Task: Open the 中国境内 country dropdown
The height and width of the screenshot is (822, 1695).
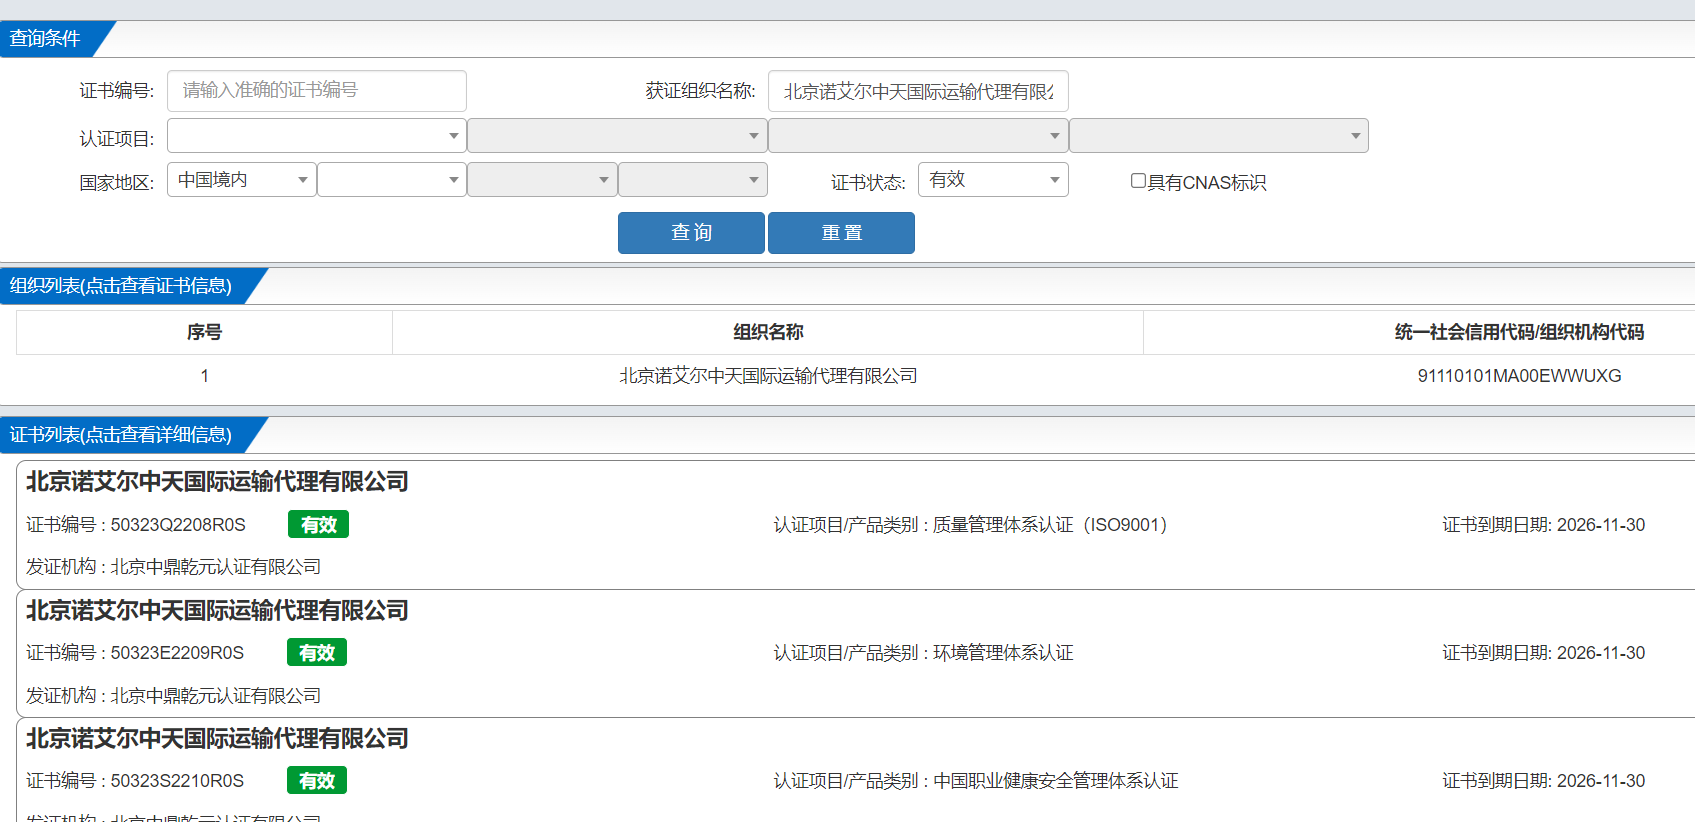Action: point(242,180)
